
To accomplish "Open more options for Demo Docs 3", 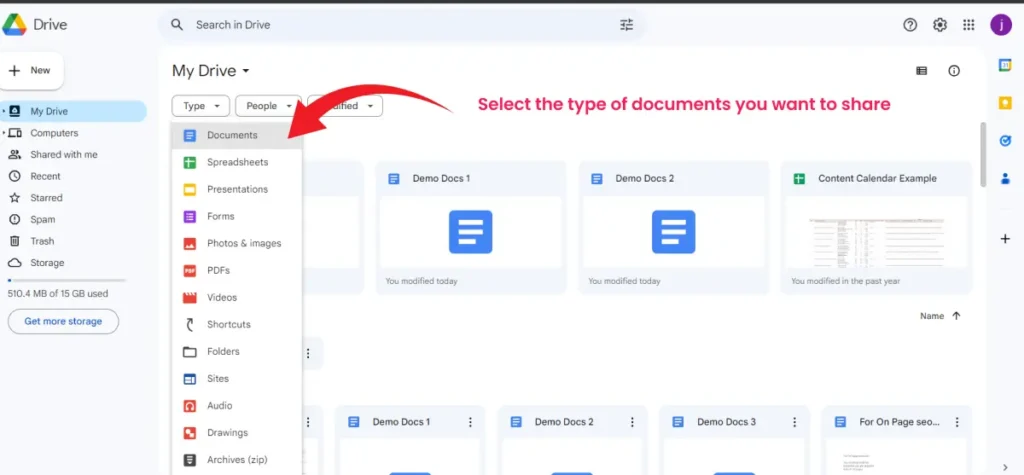I will 795,422.
